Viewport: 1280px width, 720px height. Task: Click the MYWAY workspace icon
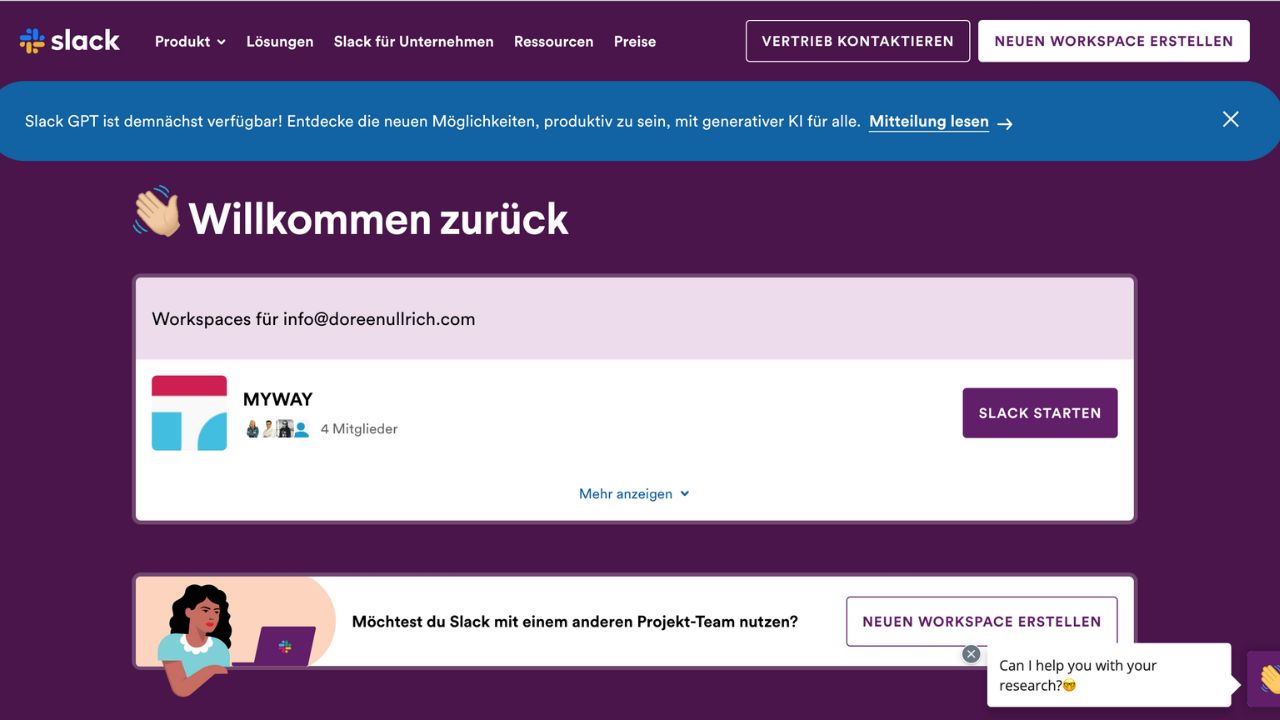[189, 412]
